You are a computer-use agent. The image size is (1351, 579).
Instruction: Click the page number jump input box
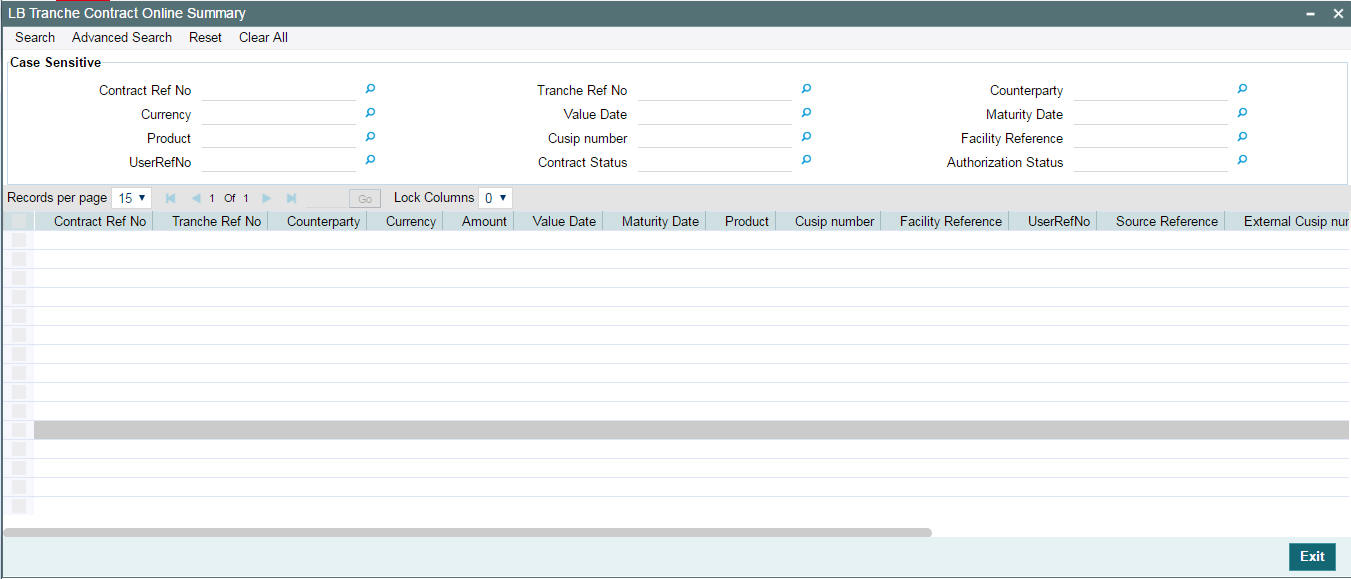point(325,198)
